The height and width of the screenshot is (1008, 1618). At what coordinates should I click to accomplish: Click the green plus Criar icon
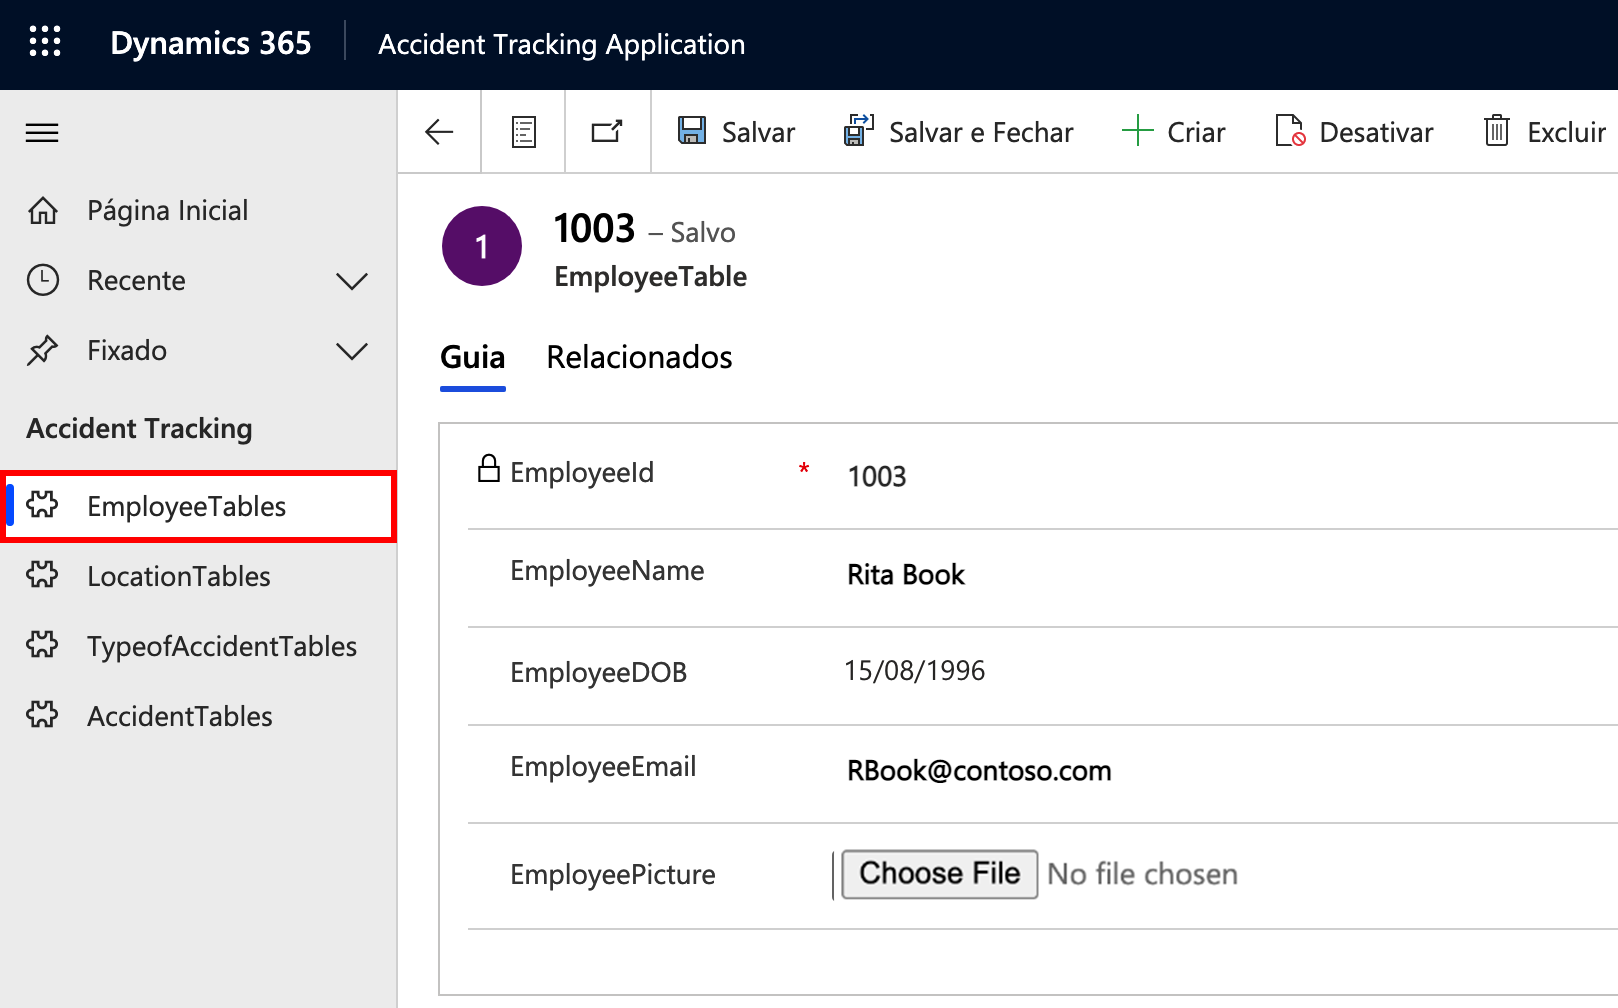[x=1137, y=131]
